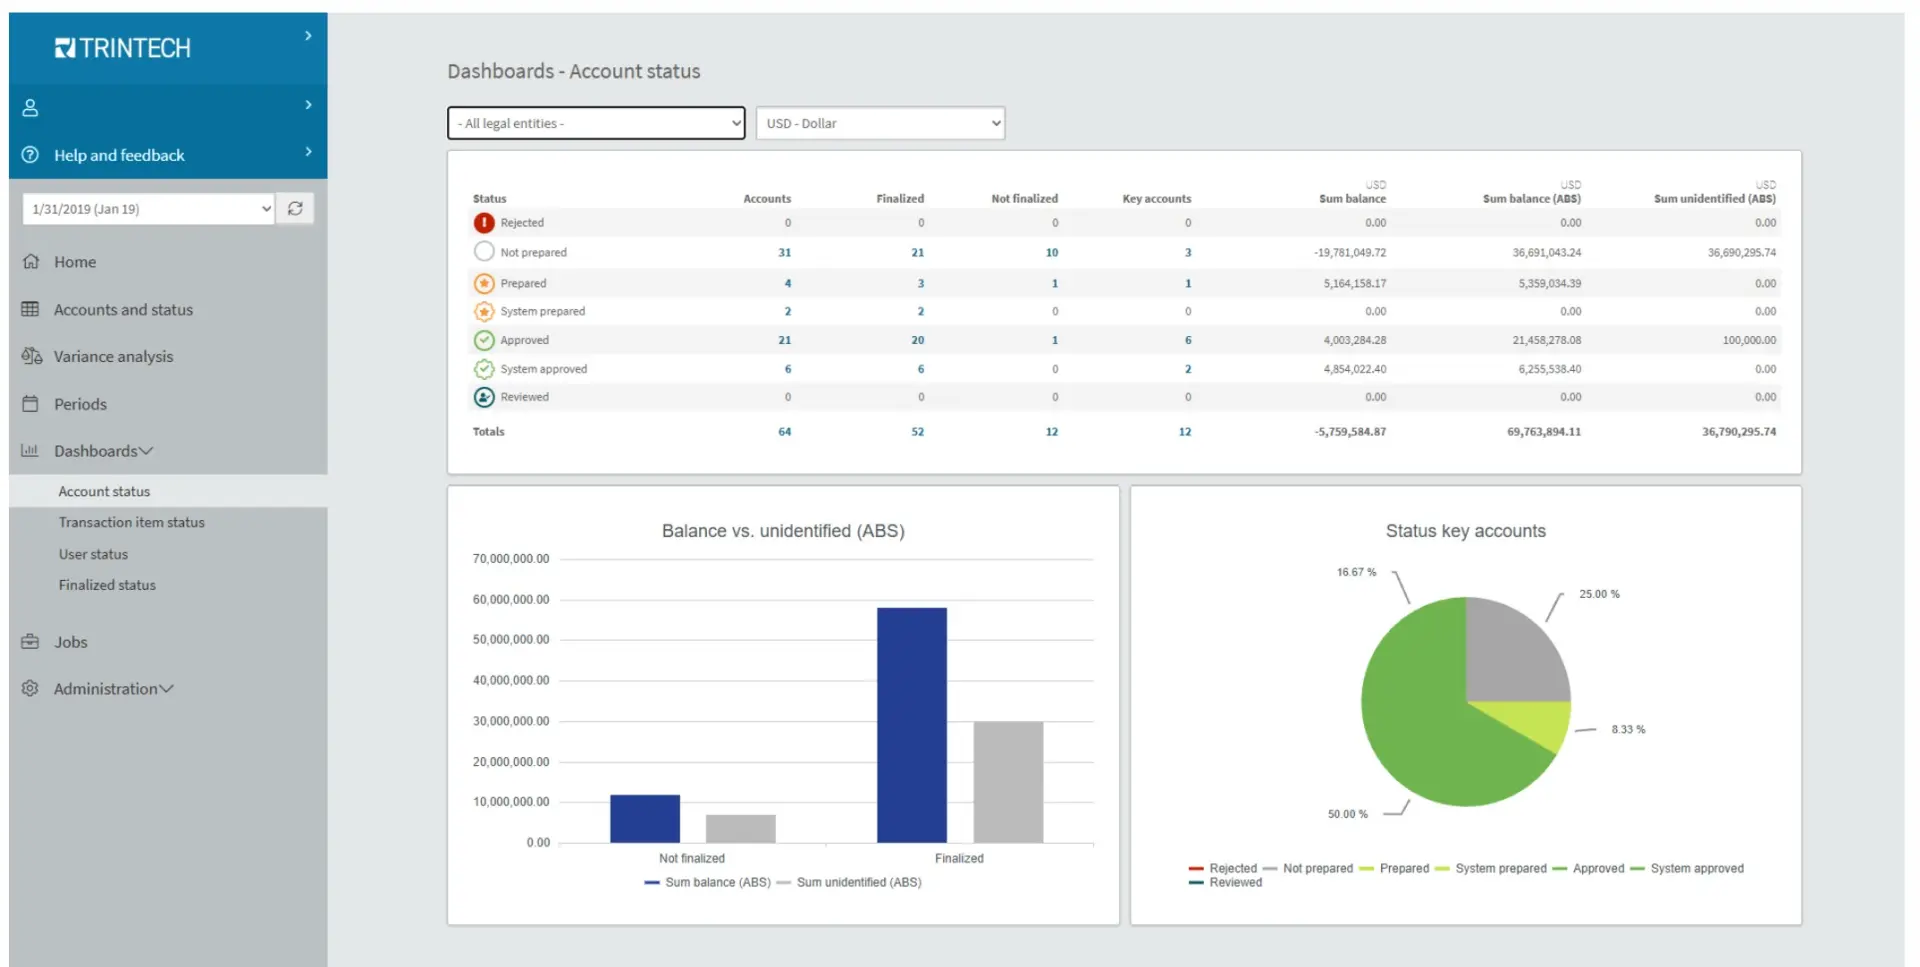Viewport: 1920px width, 967px height.
Task: Toggle Sum balance (ABS) legend series
Action: 708,883
